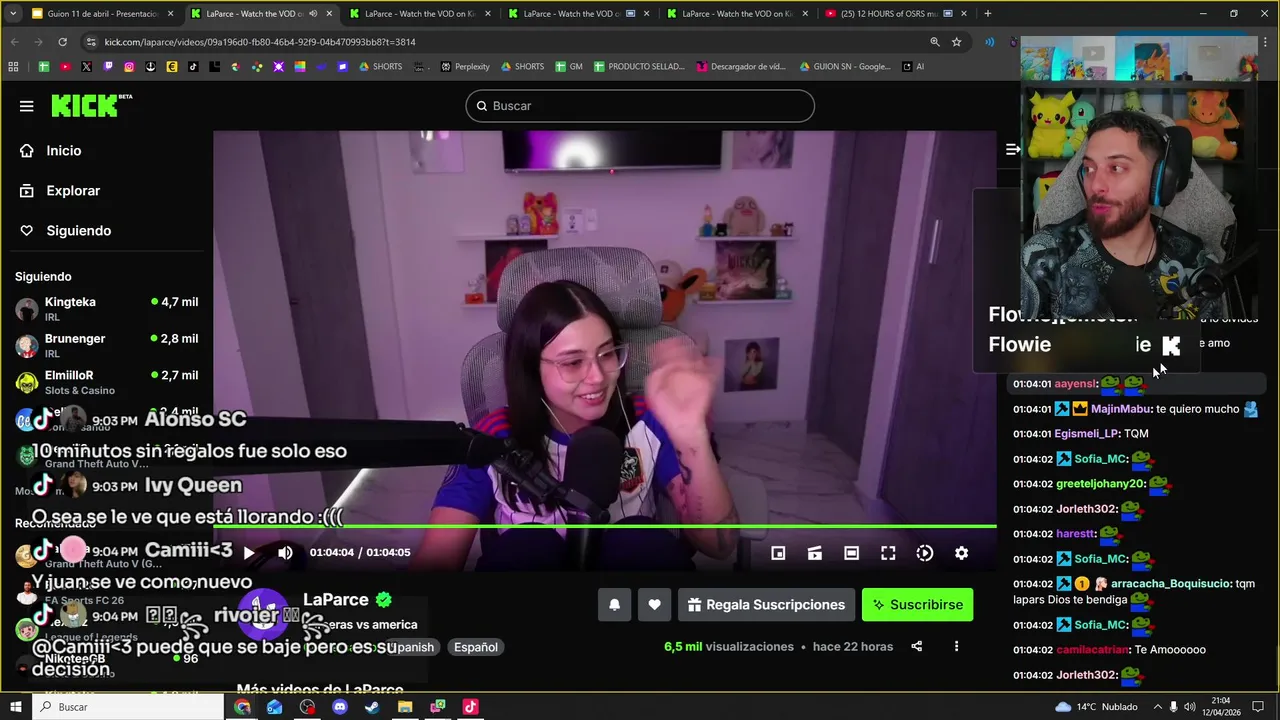Open TikTok app from the taskbar
Image resolution: width=1280 pixels, height=720 pixels.
coord(470,707)
